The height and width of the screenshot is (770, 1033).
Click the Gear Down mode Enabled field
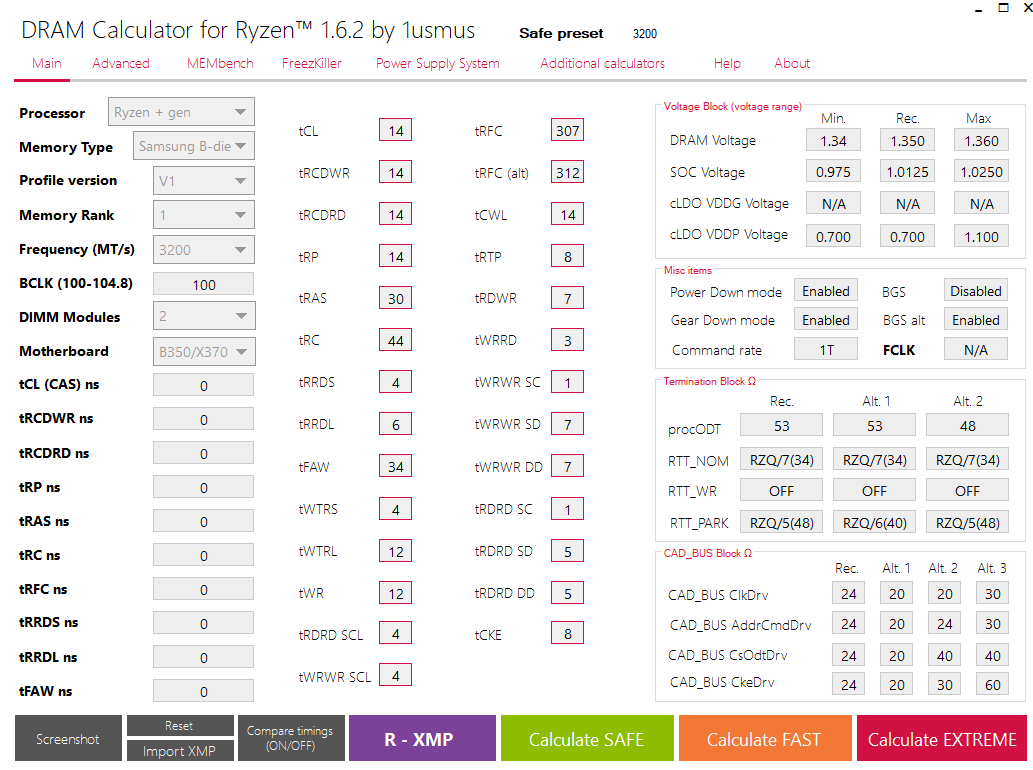[825, 320]
